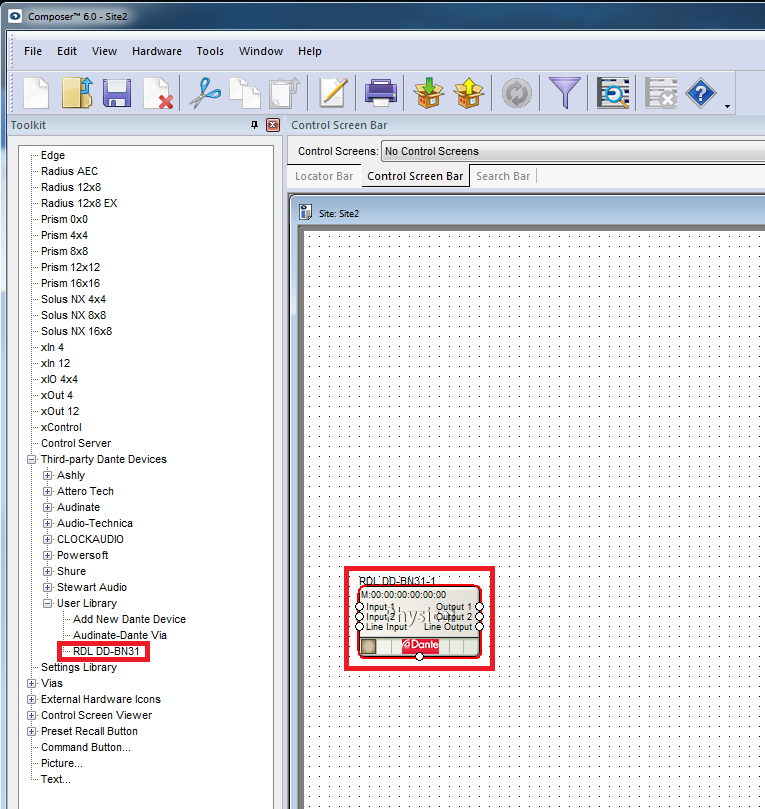Viewport: 765px width, 809px height.
Task: Open the Tools menu
Action: [x=210, y=51]
